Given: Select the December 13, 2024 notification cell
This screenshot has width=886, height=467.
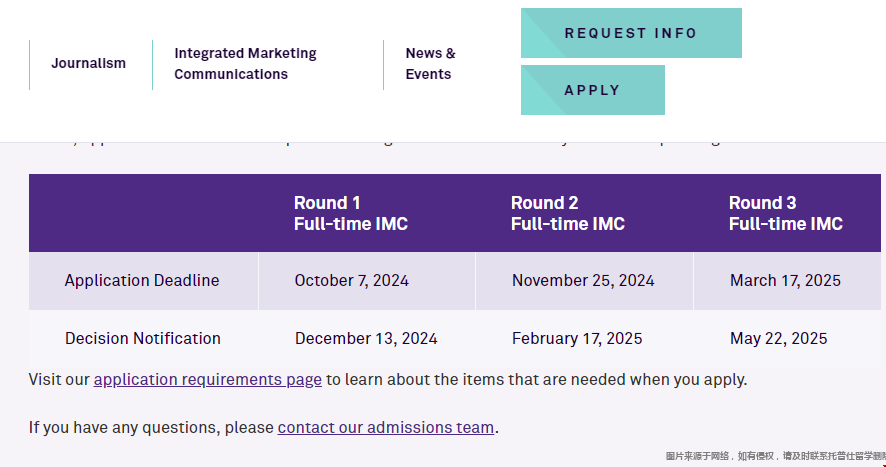Looking at the screenshot, I should click(366, 338).
